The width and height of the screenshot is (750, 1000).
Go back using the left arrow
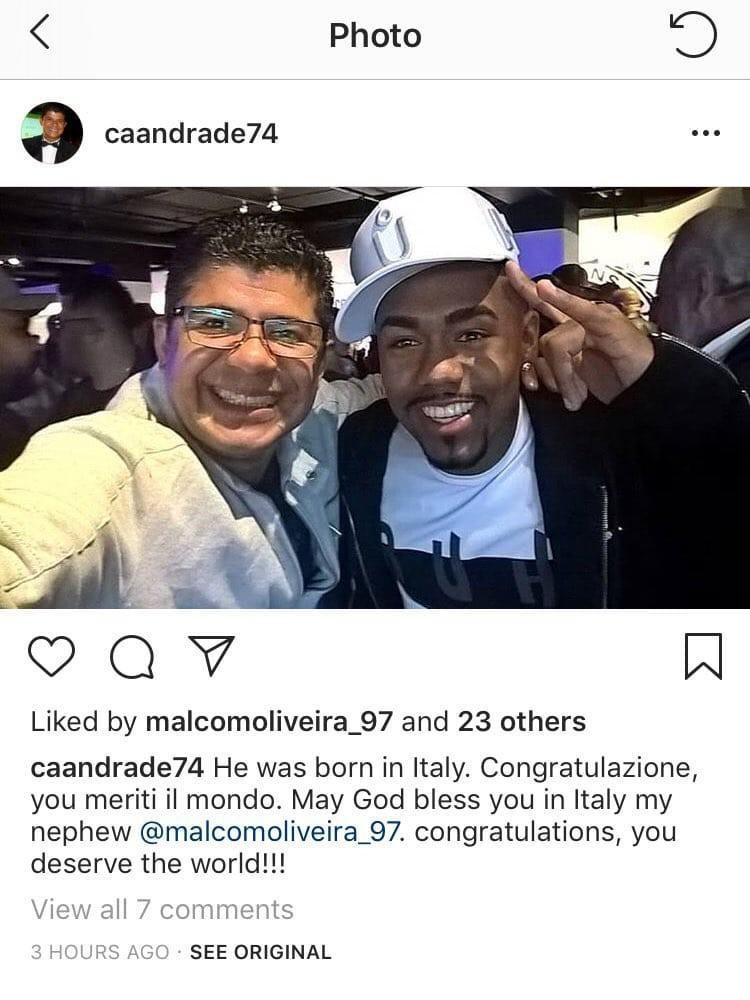pos(40,33)
